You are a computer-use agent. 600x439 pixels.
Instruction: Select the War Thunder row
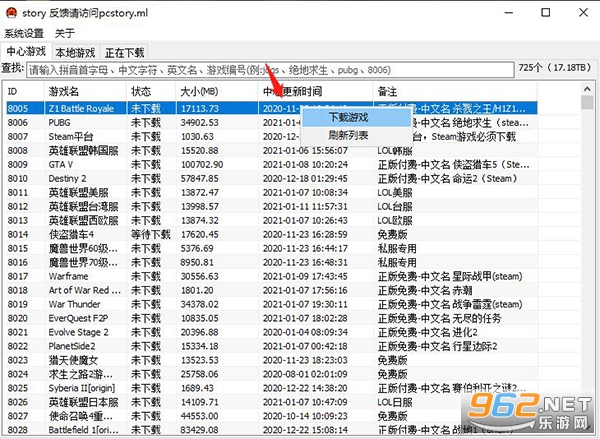click(x=272, y=304)
